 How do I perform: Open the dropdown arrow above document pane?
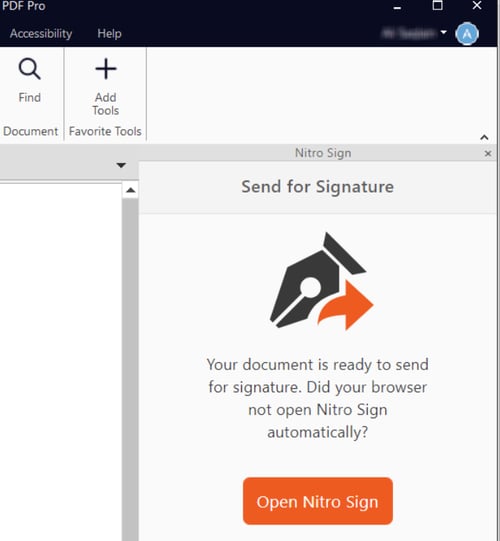tap(121, 165)
